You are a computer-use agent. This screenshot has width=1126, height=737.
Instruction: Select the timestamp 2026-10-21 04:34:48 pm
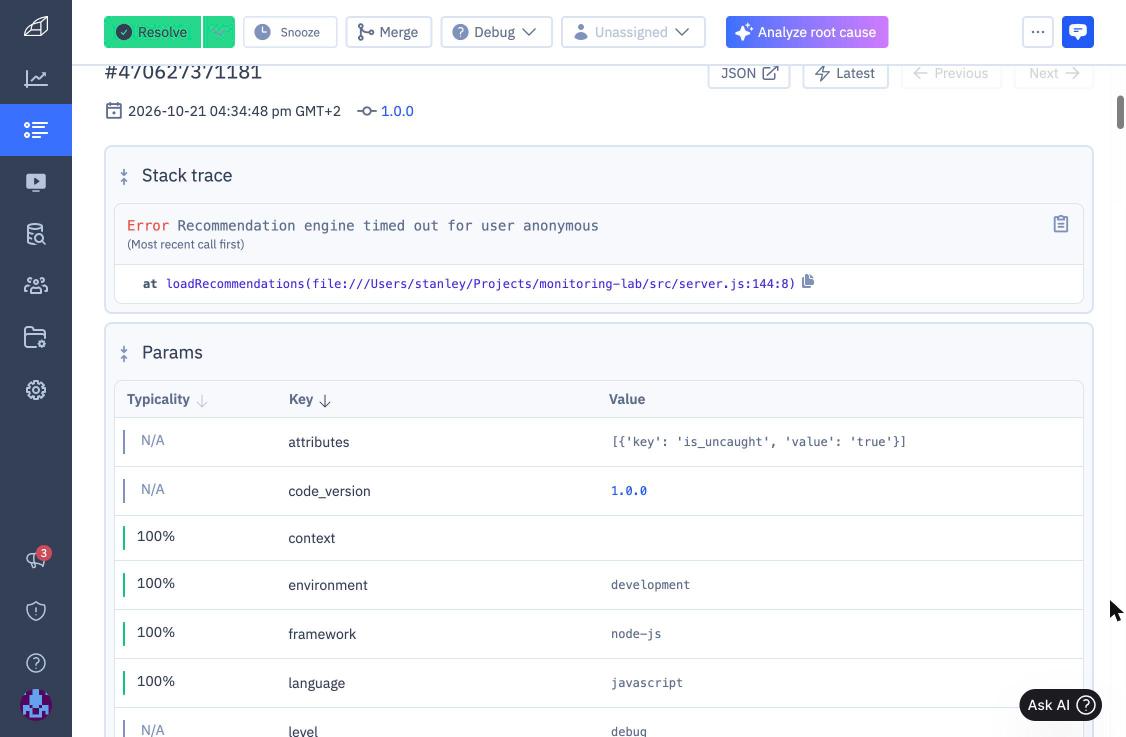[x=234, y=111]
